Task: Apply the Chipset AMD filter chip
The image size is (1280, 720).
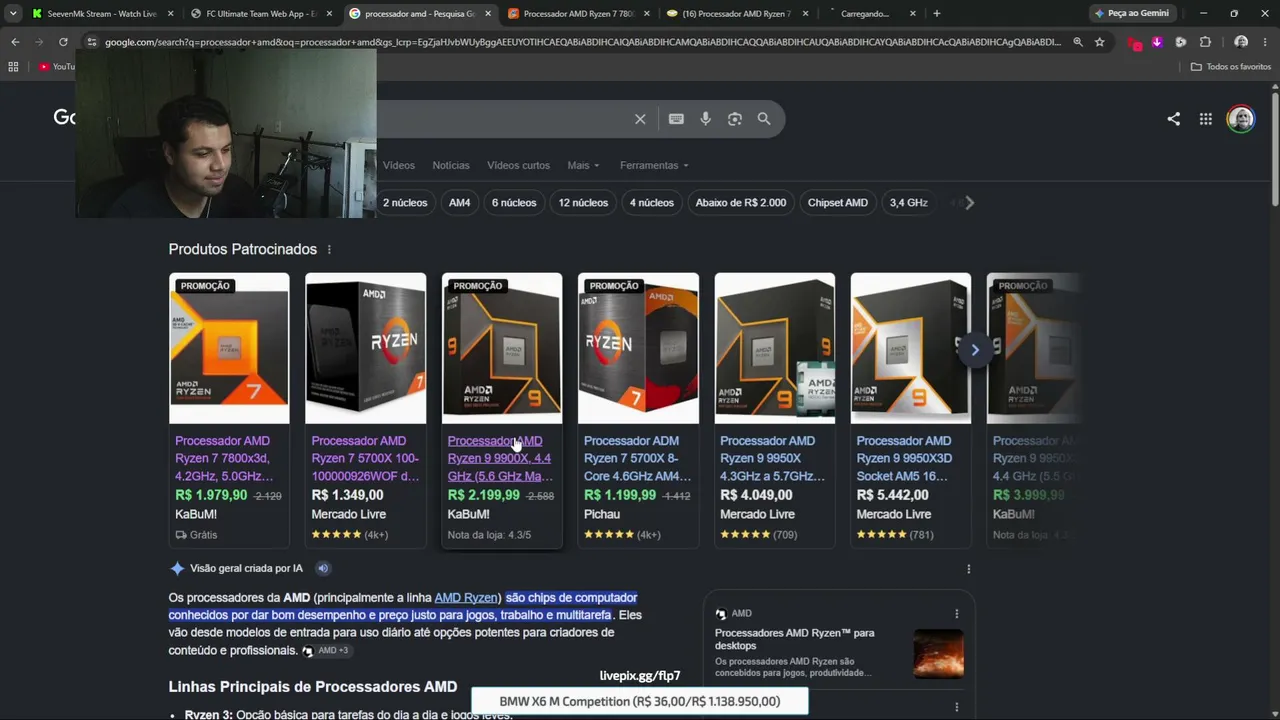Action: (x=838, y=203)
